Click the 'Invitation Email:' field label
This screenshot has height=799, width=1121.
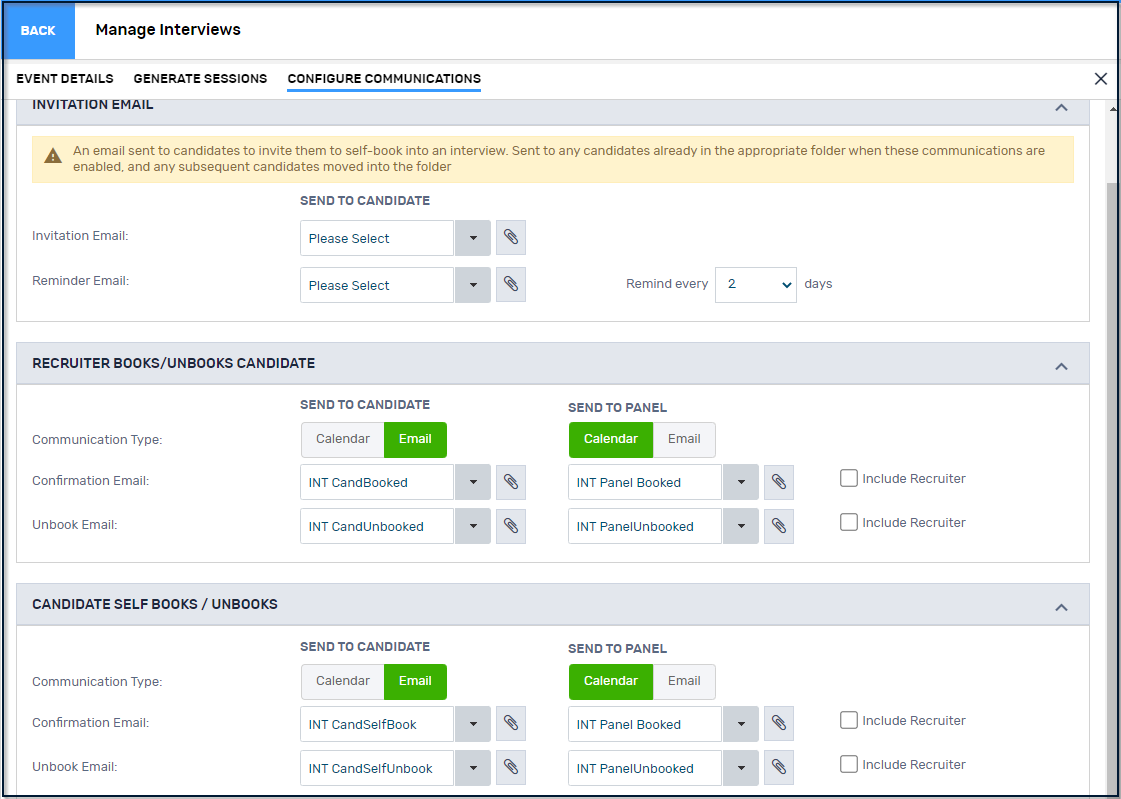80,235
